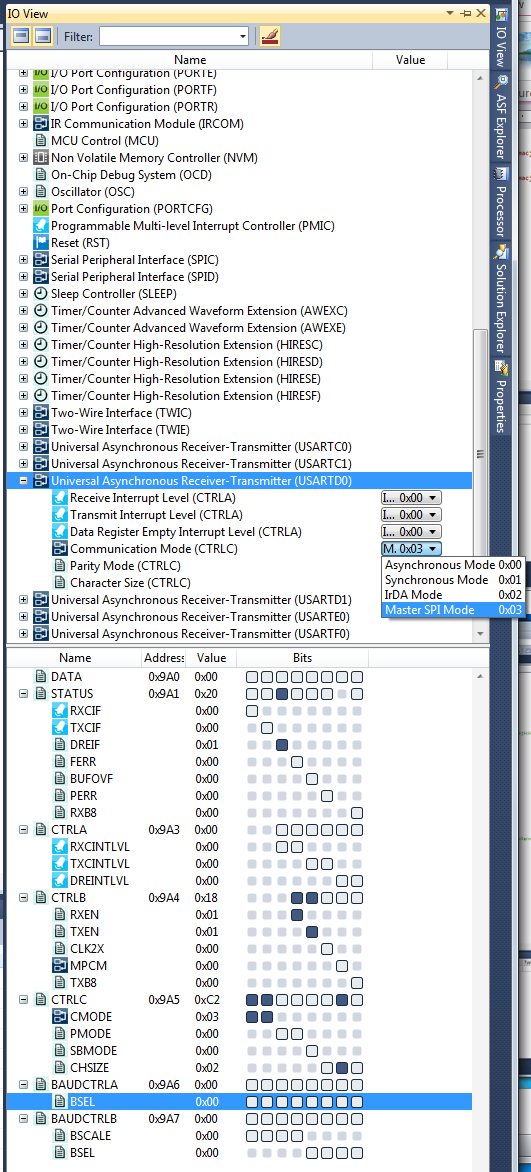Select the USARTC0 tree row
Screen dimensions: 531x1172
pyautogui.click(x=239, y=447)
